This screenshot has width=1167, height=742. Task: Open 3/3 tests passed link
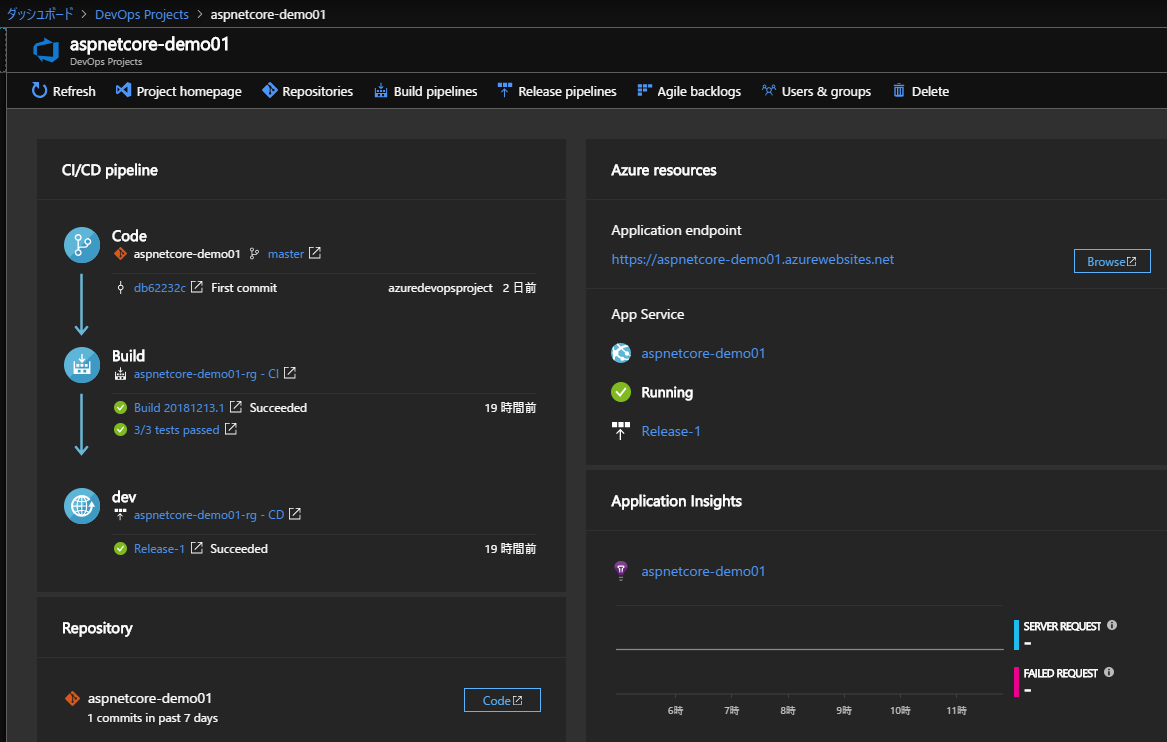(176, 429)
